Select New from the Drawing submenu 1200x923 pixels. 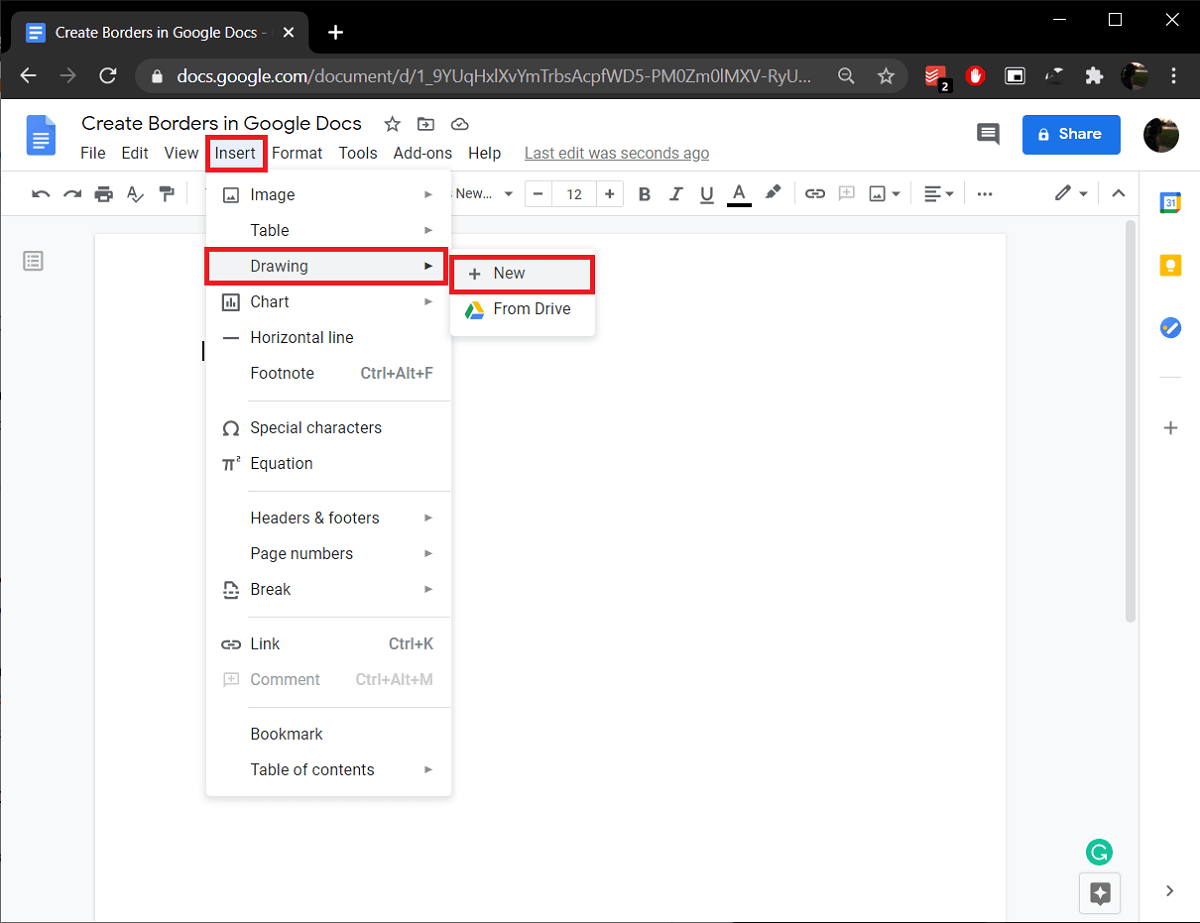tap(510, 272)
